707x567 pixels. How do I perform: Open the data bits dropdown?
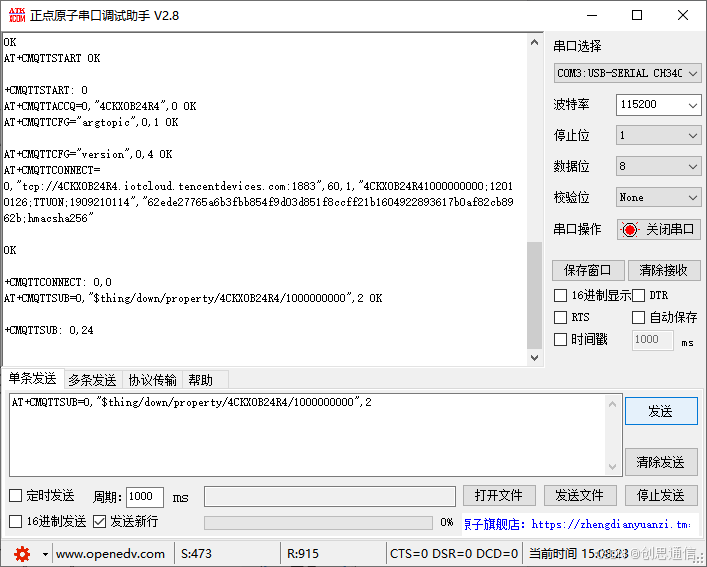tap(658, 166)
